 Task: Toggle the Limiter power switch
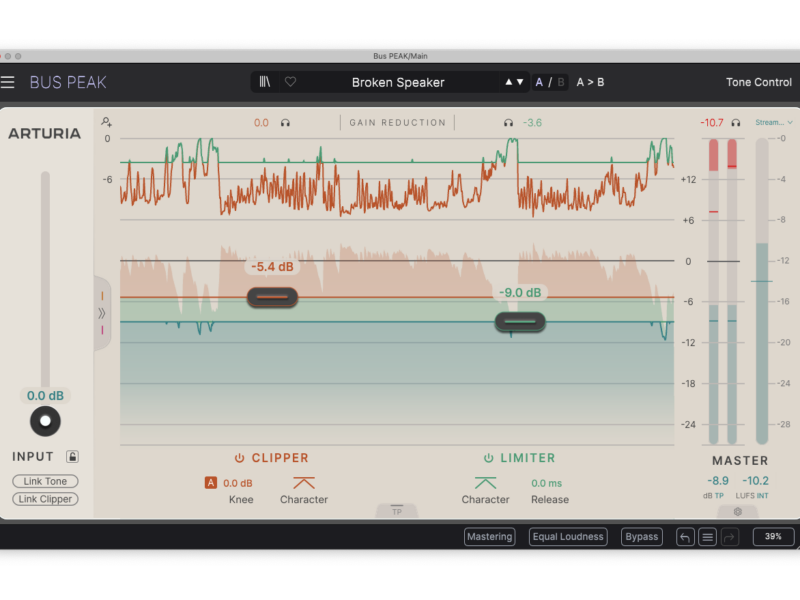point(489,458)
